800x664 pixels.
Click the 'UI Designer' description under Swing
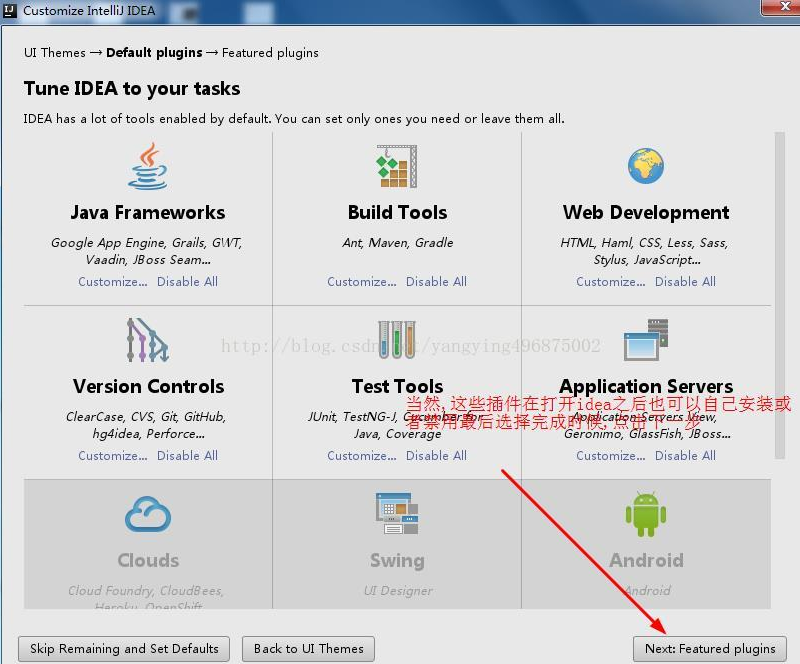pyautogui.click(x=398, y=591)
